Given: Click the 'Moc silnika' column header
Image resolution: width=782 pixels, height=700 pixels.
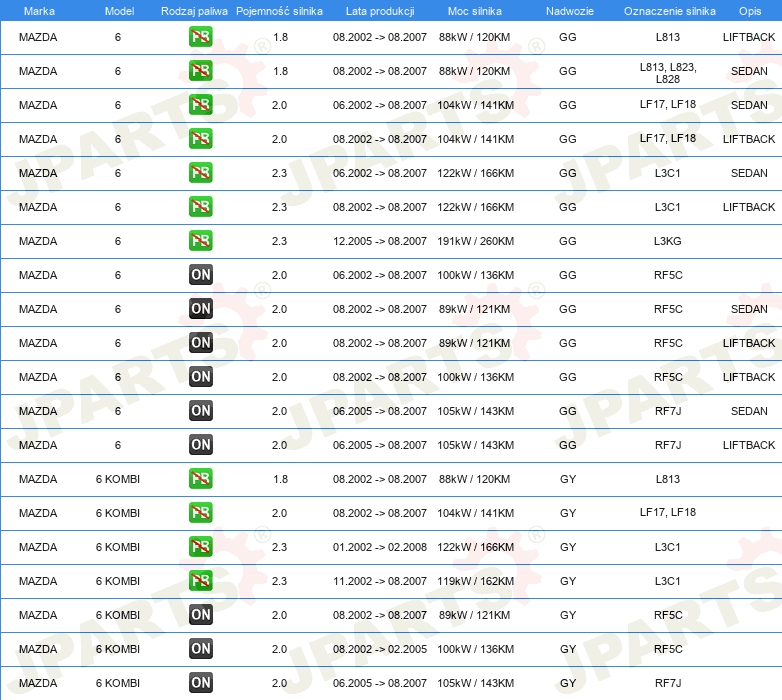Looking at the screenshot, I should point(475,11).
